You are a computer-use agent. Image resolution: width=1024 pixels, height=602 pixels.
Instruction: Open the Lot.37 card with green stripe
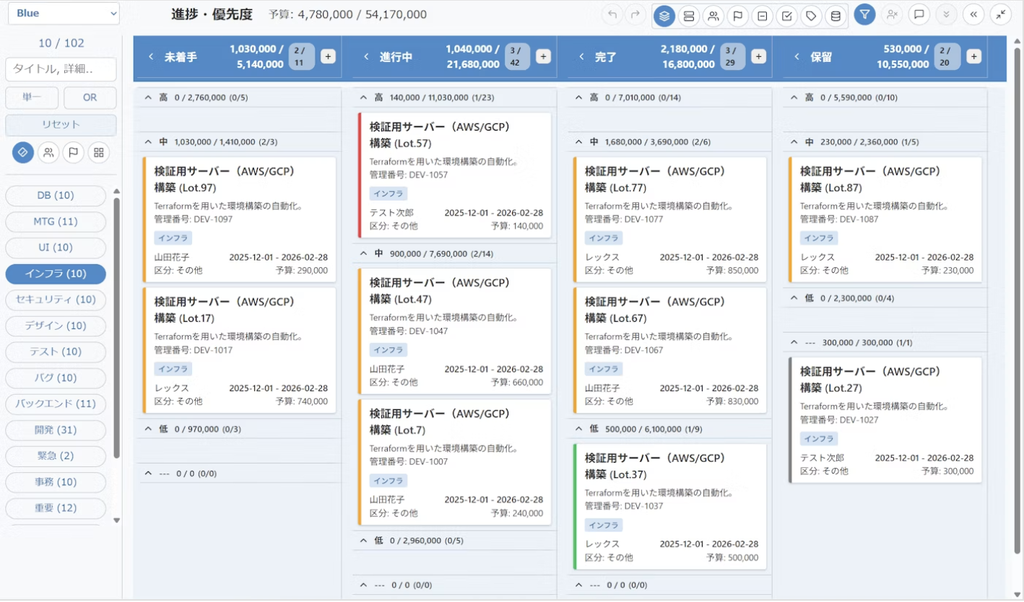670,507
